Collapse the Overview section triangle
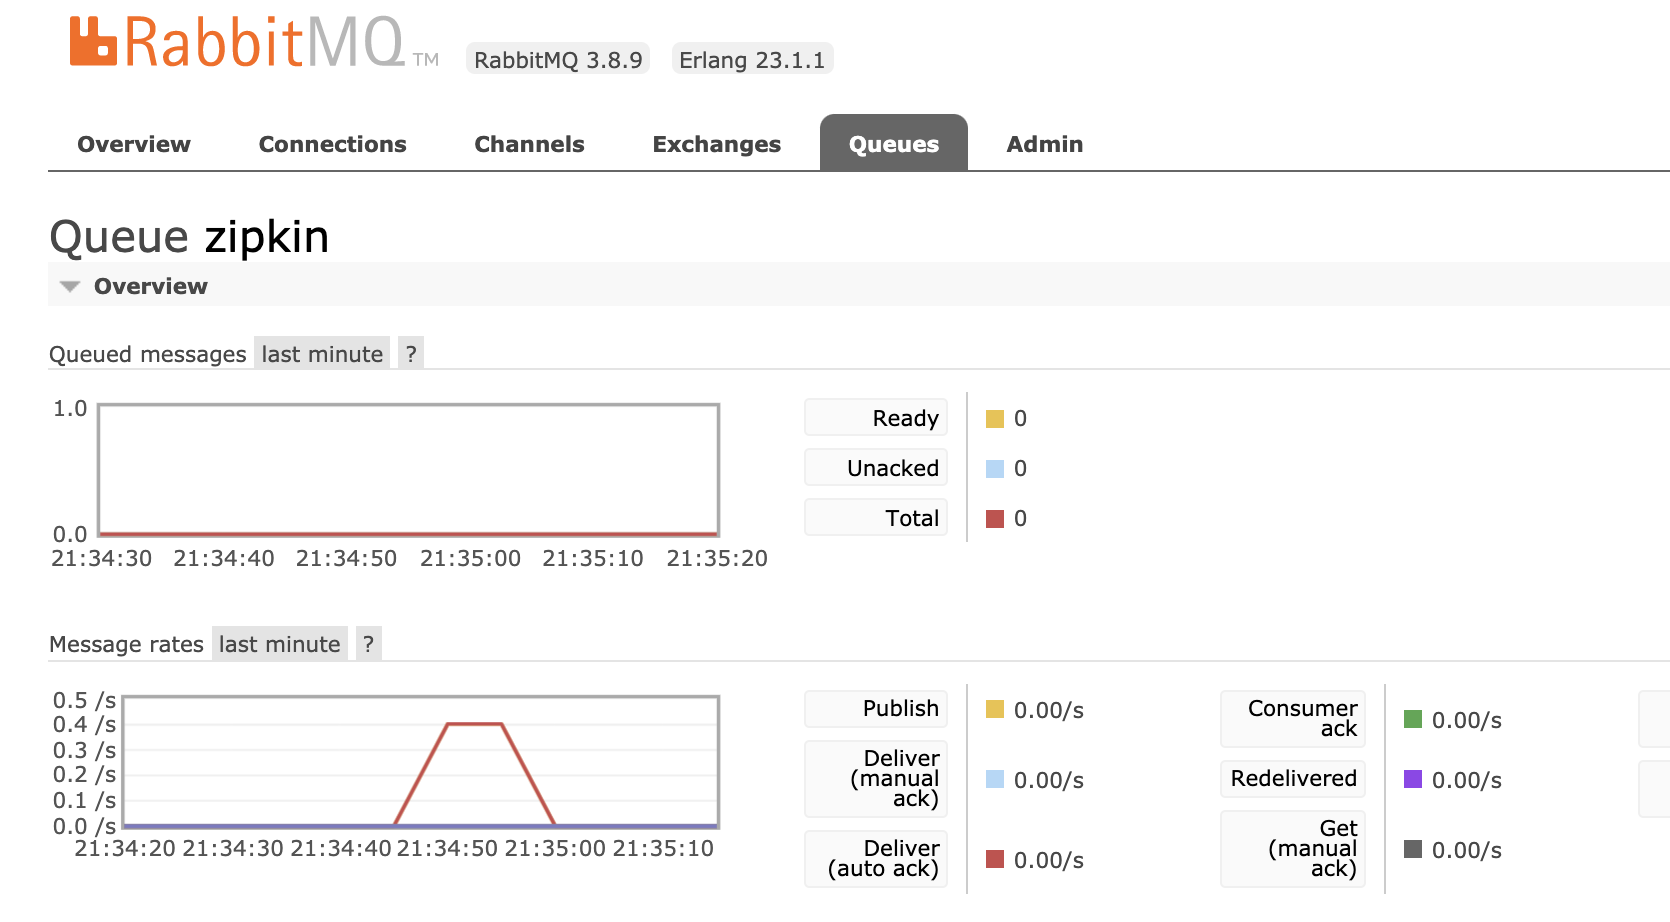Image resolution: width=1670 pixels, height=922 pixels. tap(70, 287)
